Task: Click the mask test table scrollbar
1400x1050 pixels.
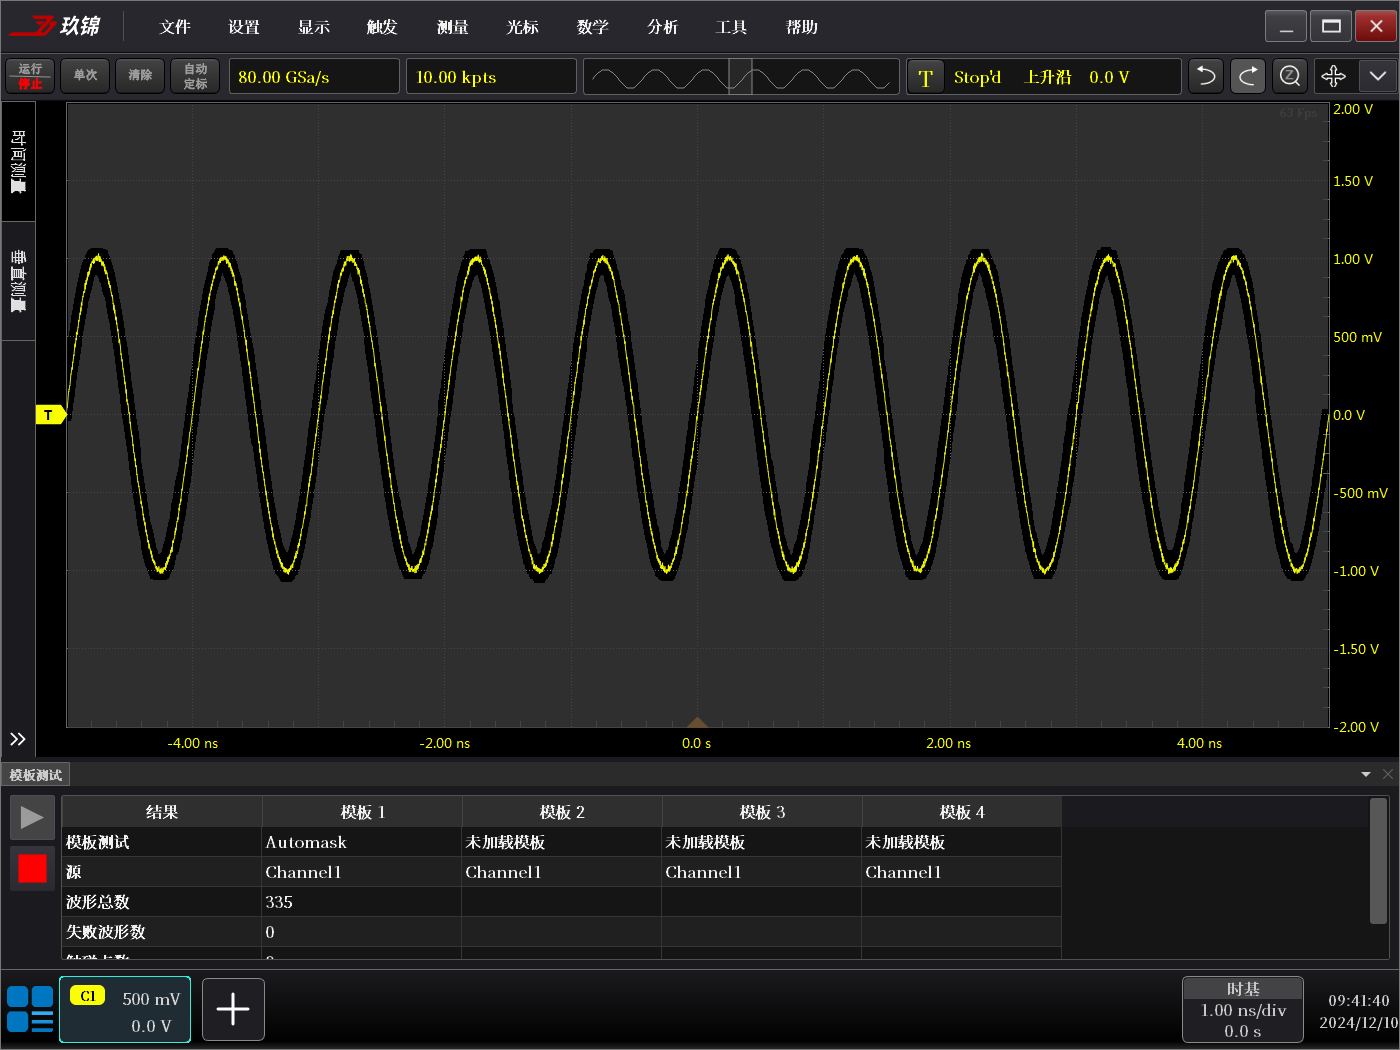Action: (x=1378, y=860)
